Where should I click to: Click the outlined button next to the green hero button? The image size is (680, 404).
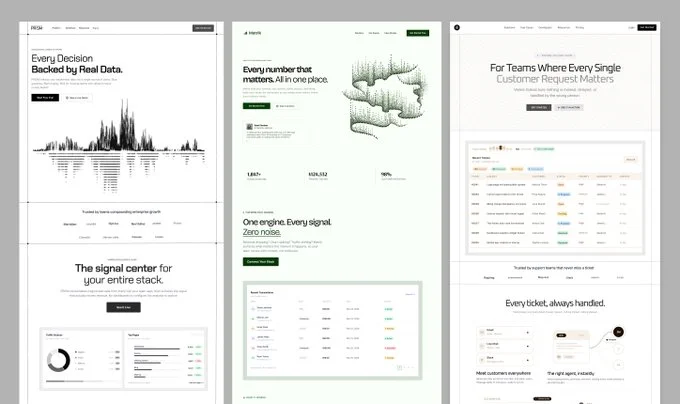click(285, 106)
